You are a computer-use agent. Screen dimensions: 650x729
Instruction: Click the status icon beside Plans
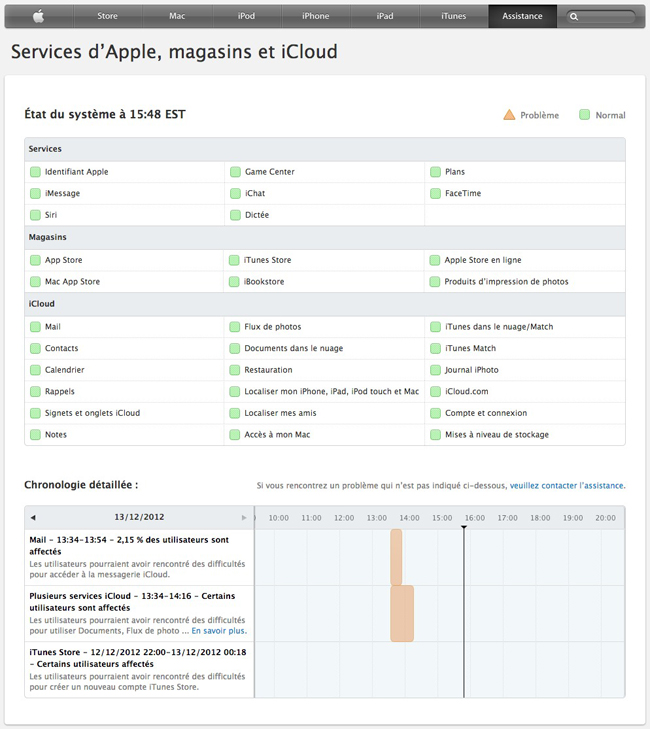click(x=435, y=172)
